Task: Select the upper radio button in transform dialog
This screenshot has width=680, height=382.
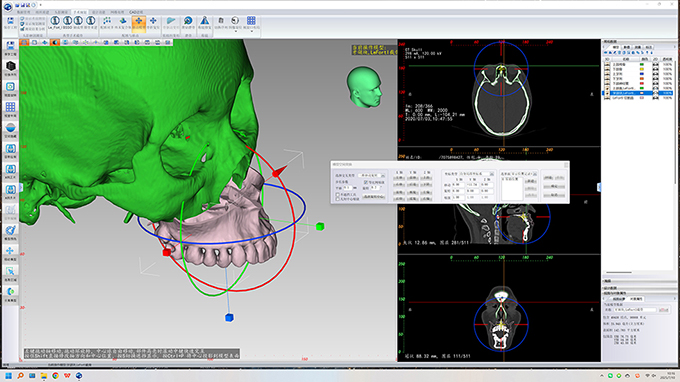Action: click(337, 195)
